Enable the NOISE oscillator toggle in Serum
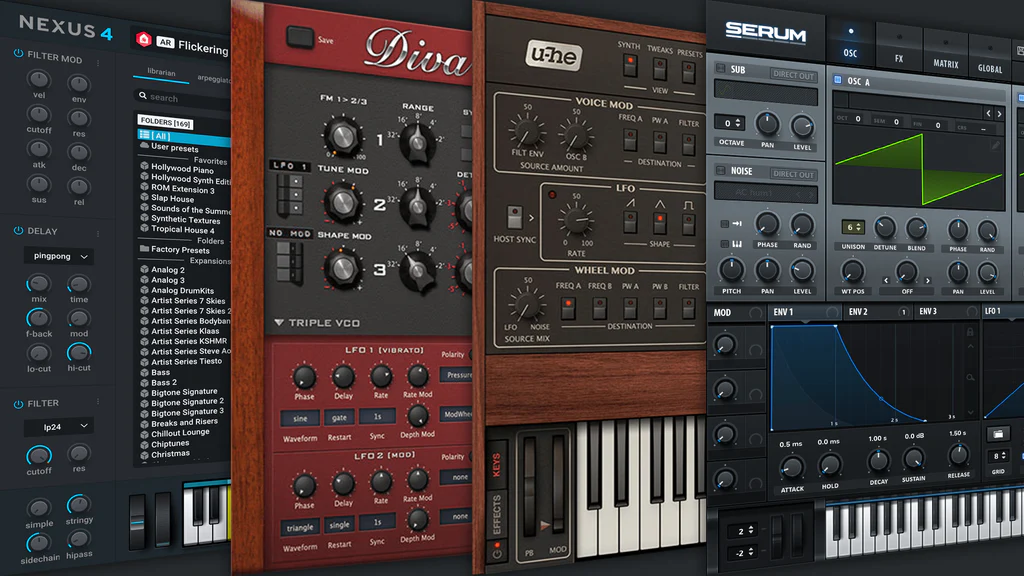1024x576 pixels. [x=720, y=171]
